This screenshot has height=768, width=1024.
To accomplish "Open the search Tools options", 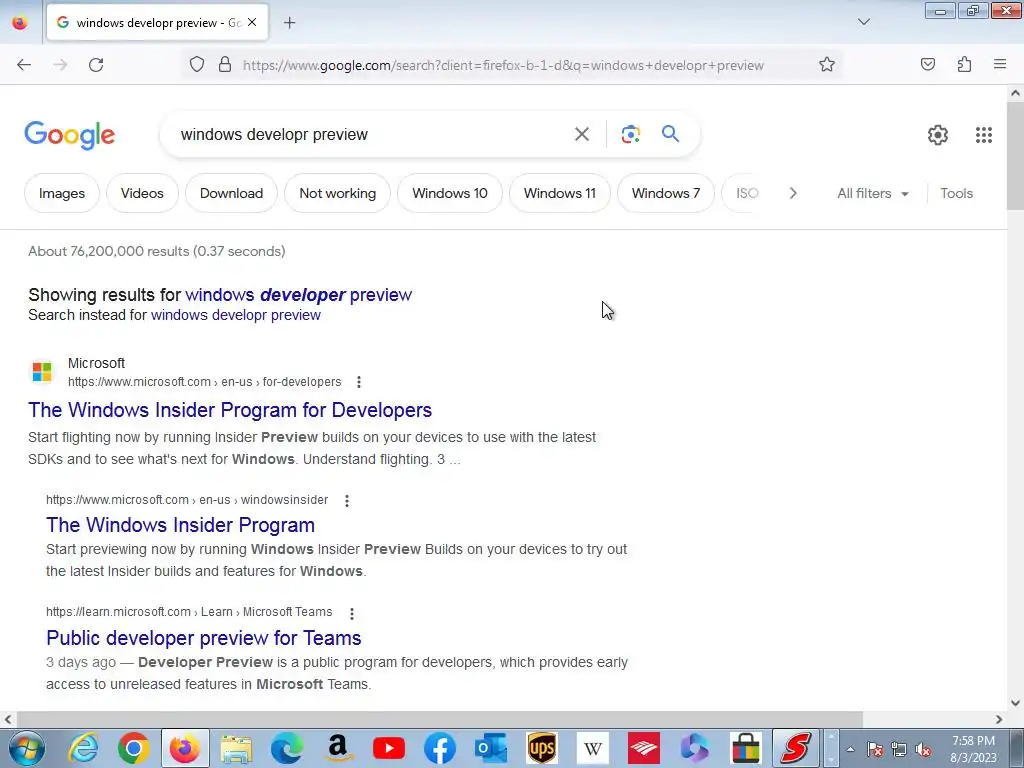I will click(x=956, y=193).
